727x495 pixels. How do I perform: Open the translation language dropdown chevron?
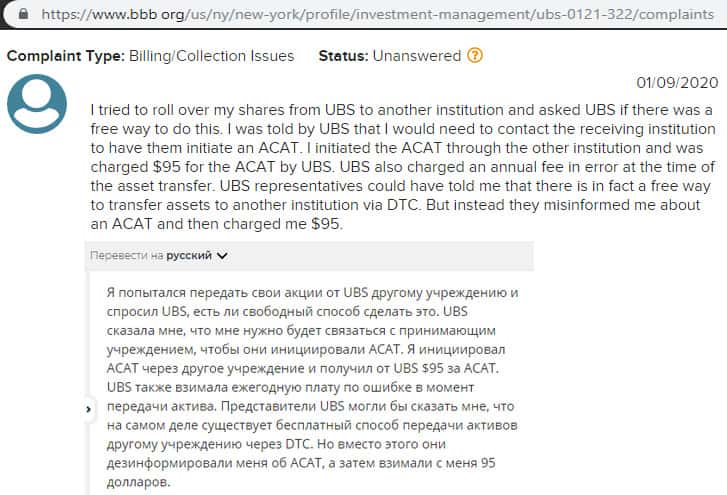(x=222, y=256)
